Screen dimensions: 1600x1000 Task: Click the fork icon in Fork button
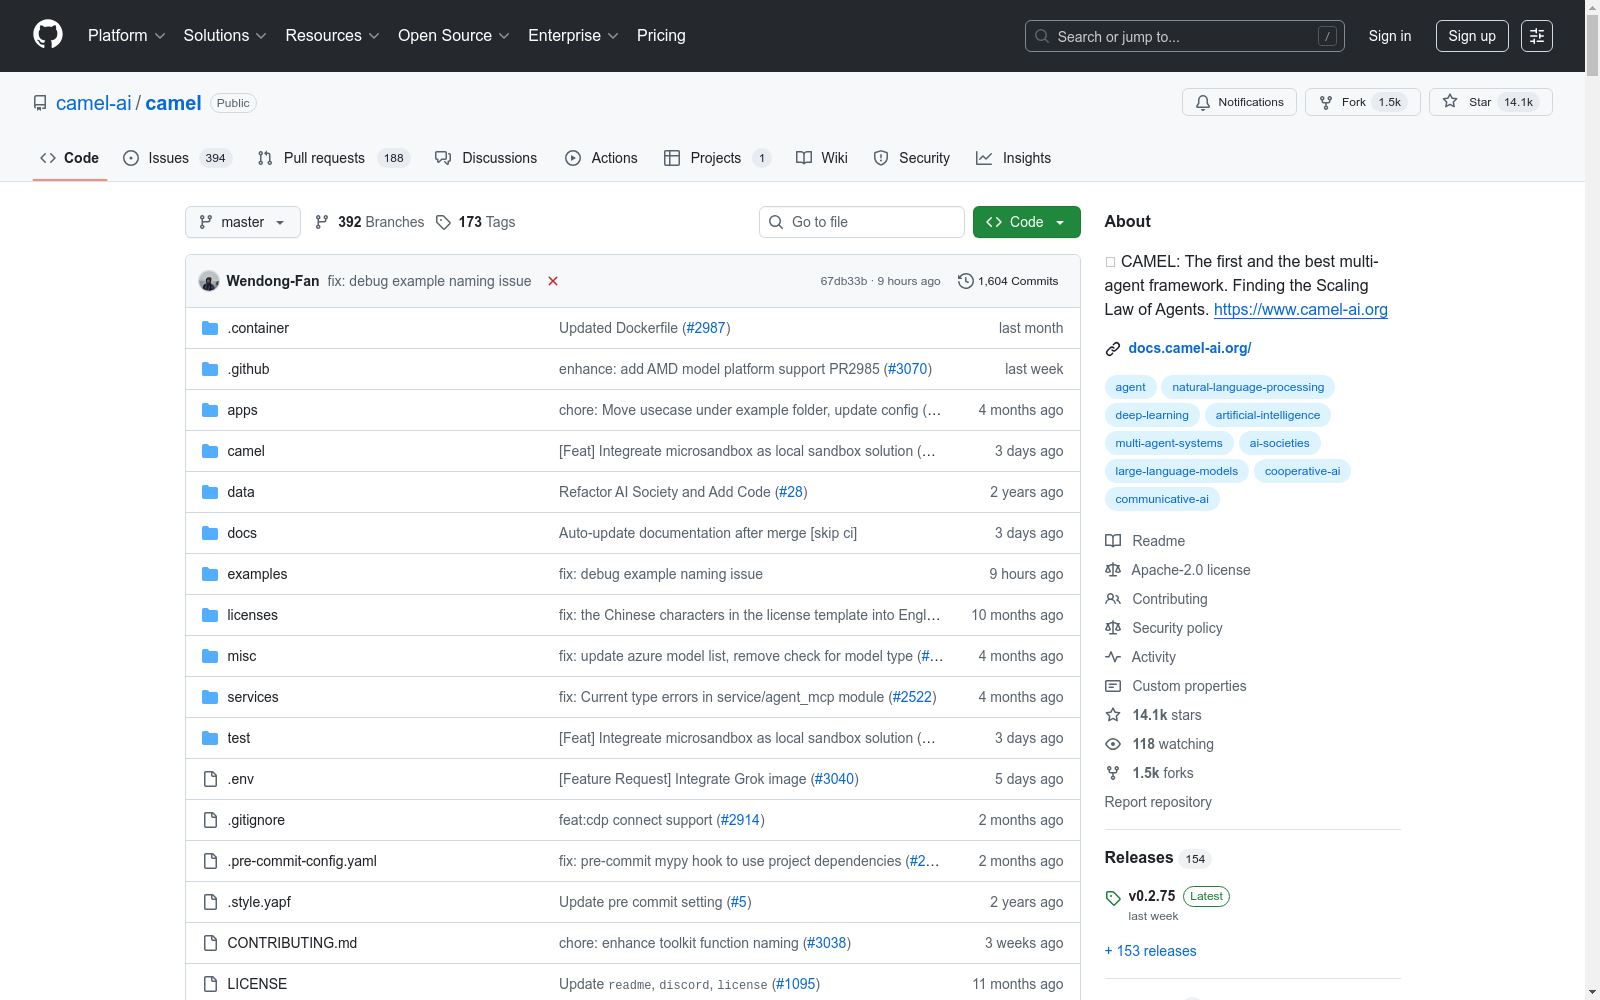(x=1326, y=102)
